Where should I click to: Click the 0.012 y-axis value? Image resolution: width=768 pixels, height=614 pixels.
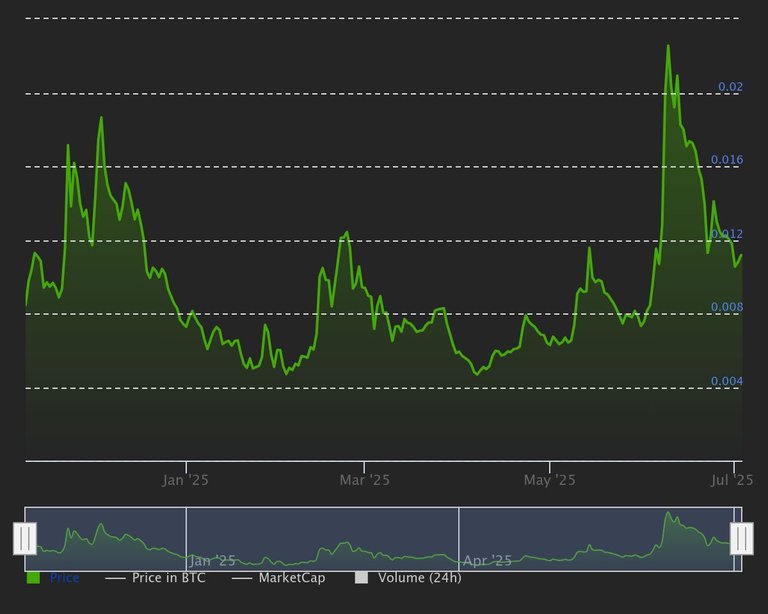727,234
